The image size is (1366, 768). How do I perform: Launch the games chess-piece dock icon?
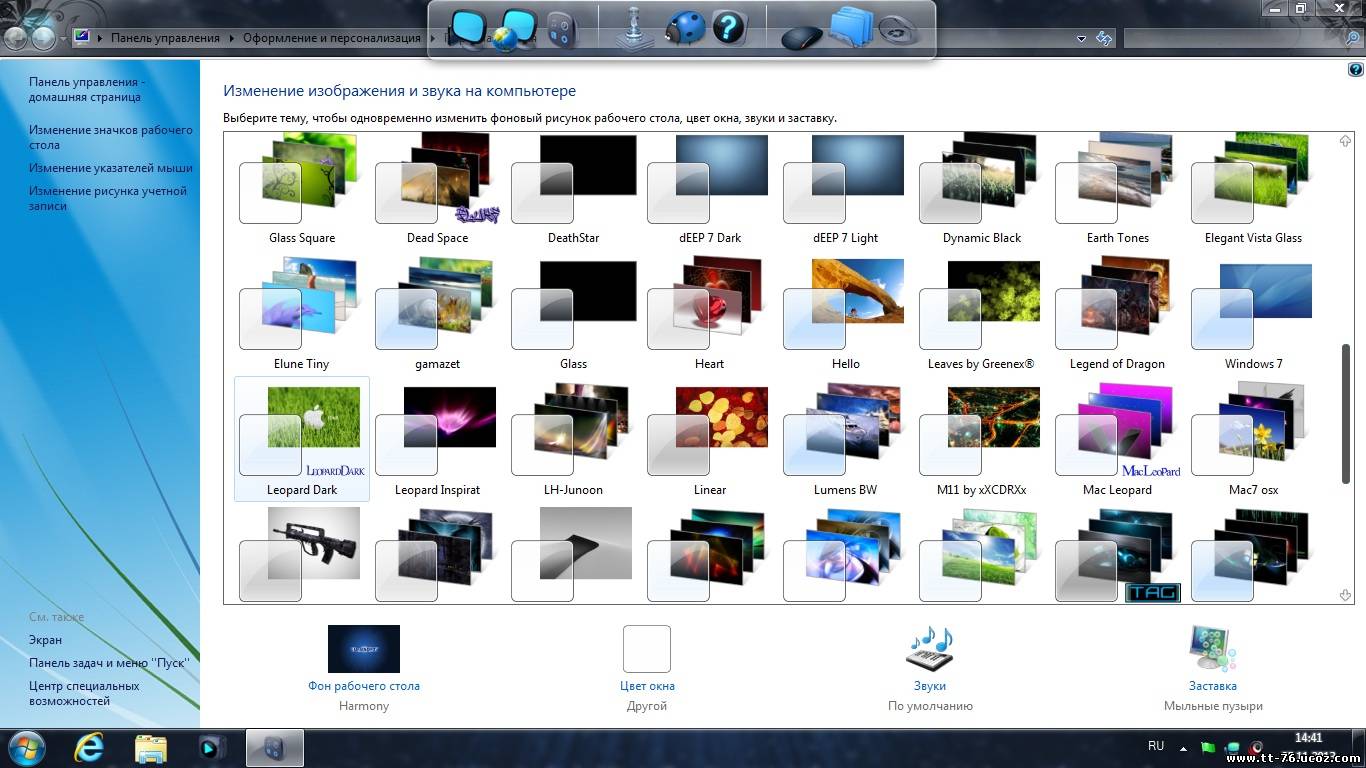click(636, 28)
